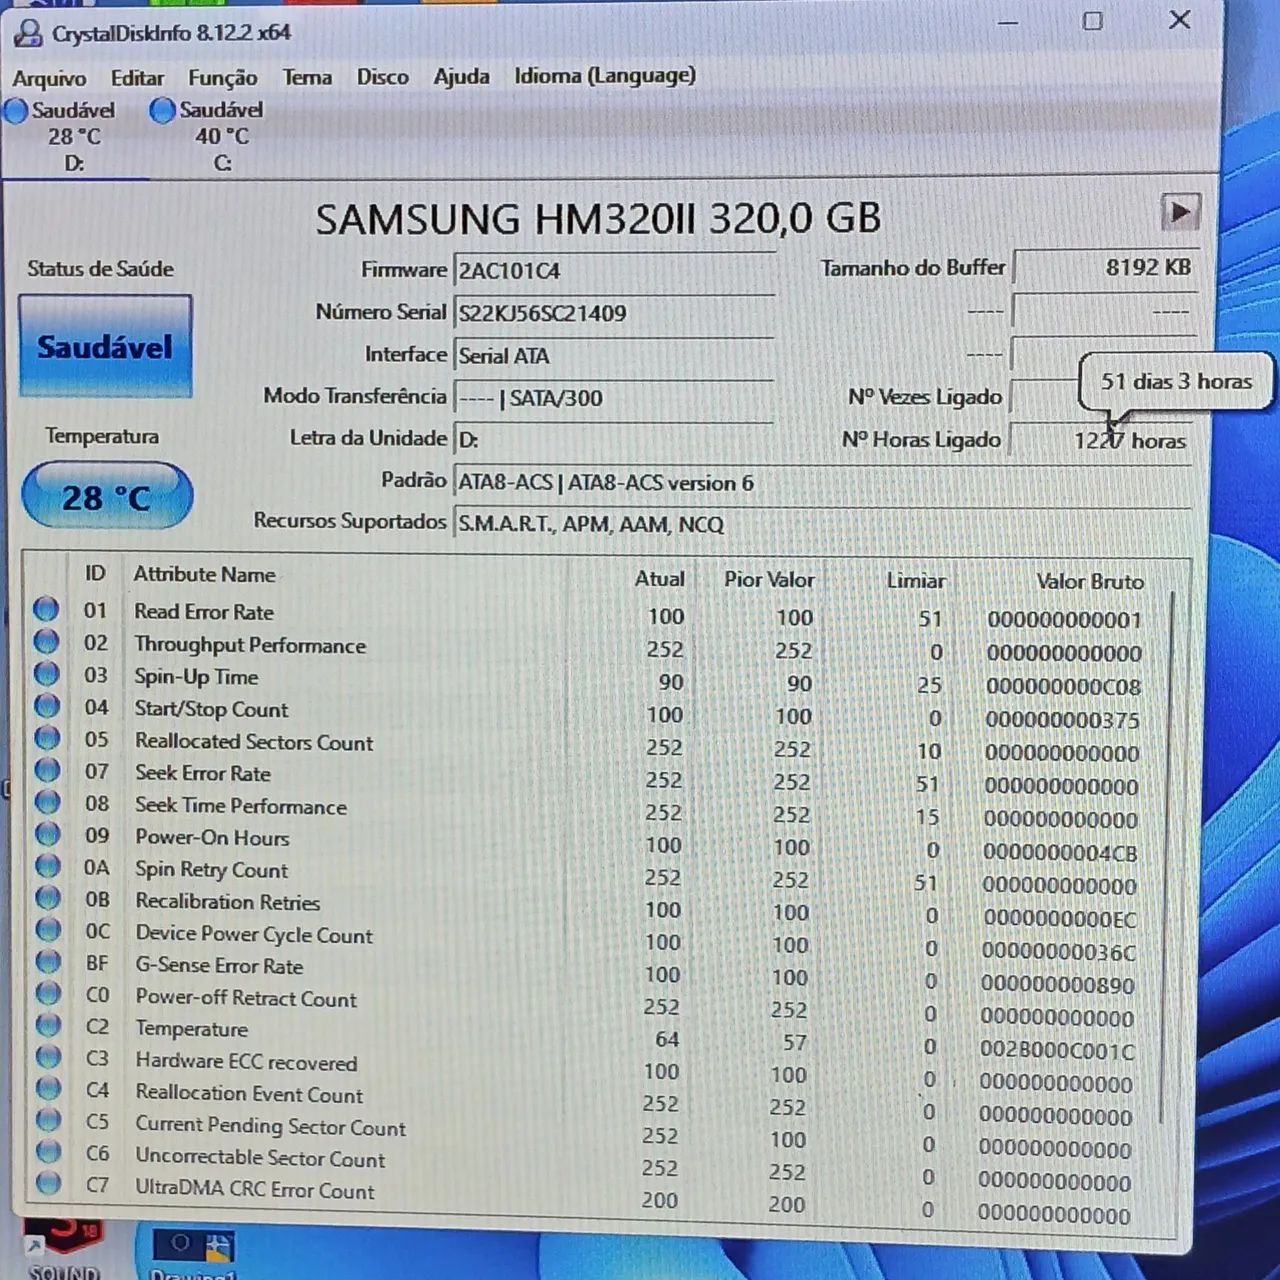This screenshot has height=1280, width=1280.
Task: Click the Recursos Suportados field
Action: (822, 524)
